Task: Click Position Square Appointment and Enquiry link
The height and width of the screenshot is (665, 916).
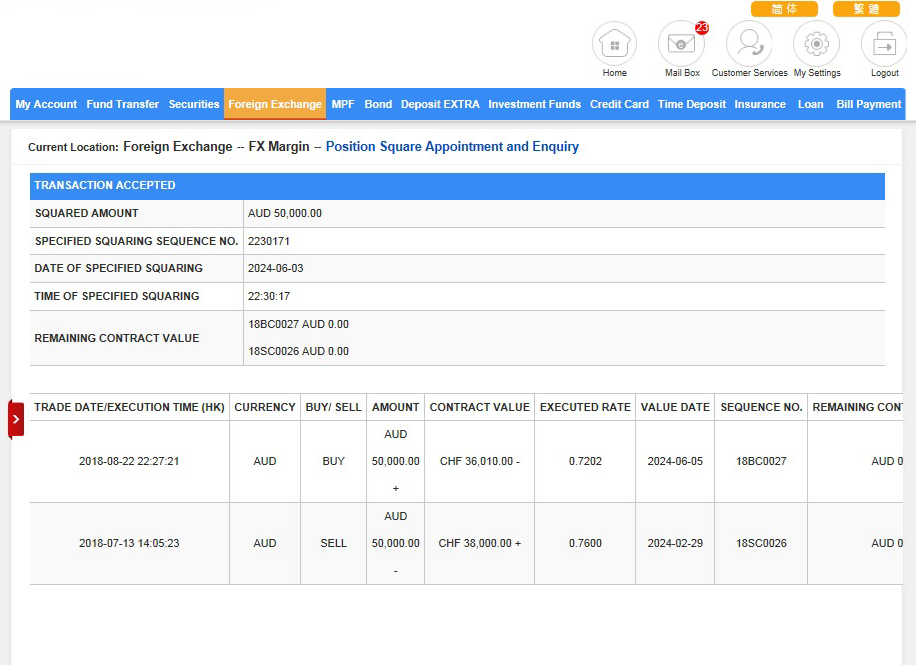Action: [x=452, y=147]
